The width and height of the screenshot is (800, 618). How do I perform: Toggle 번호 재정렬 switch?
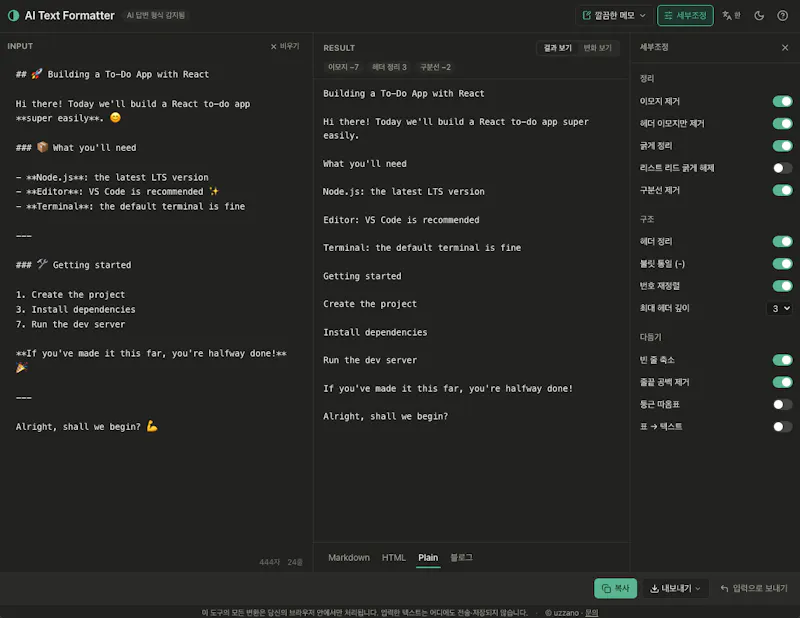[782, 286]
